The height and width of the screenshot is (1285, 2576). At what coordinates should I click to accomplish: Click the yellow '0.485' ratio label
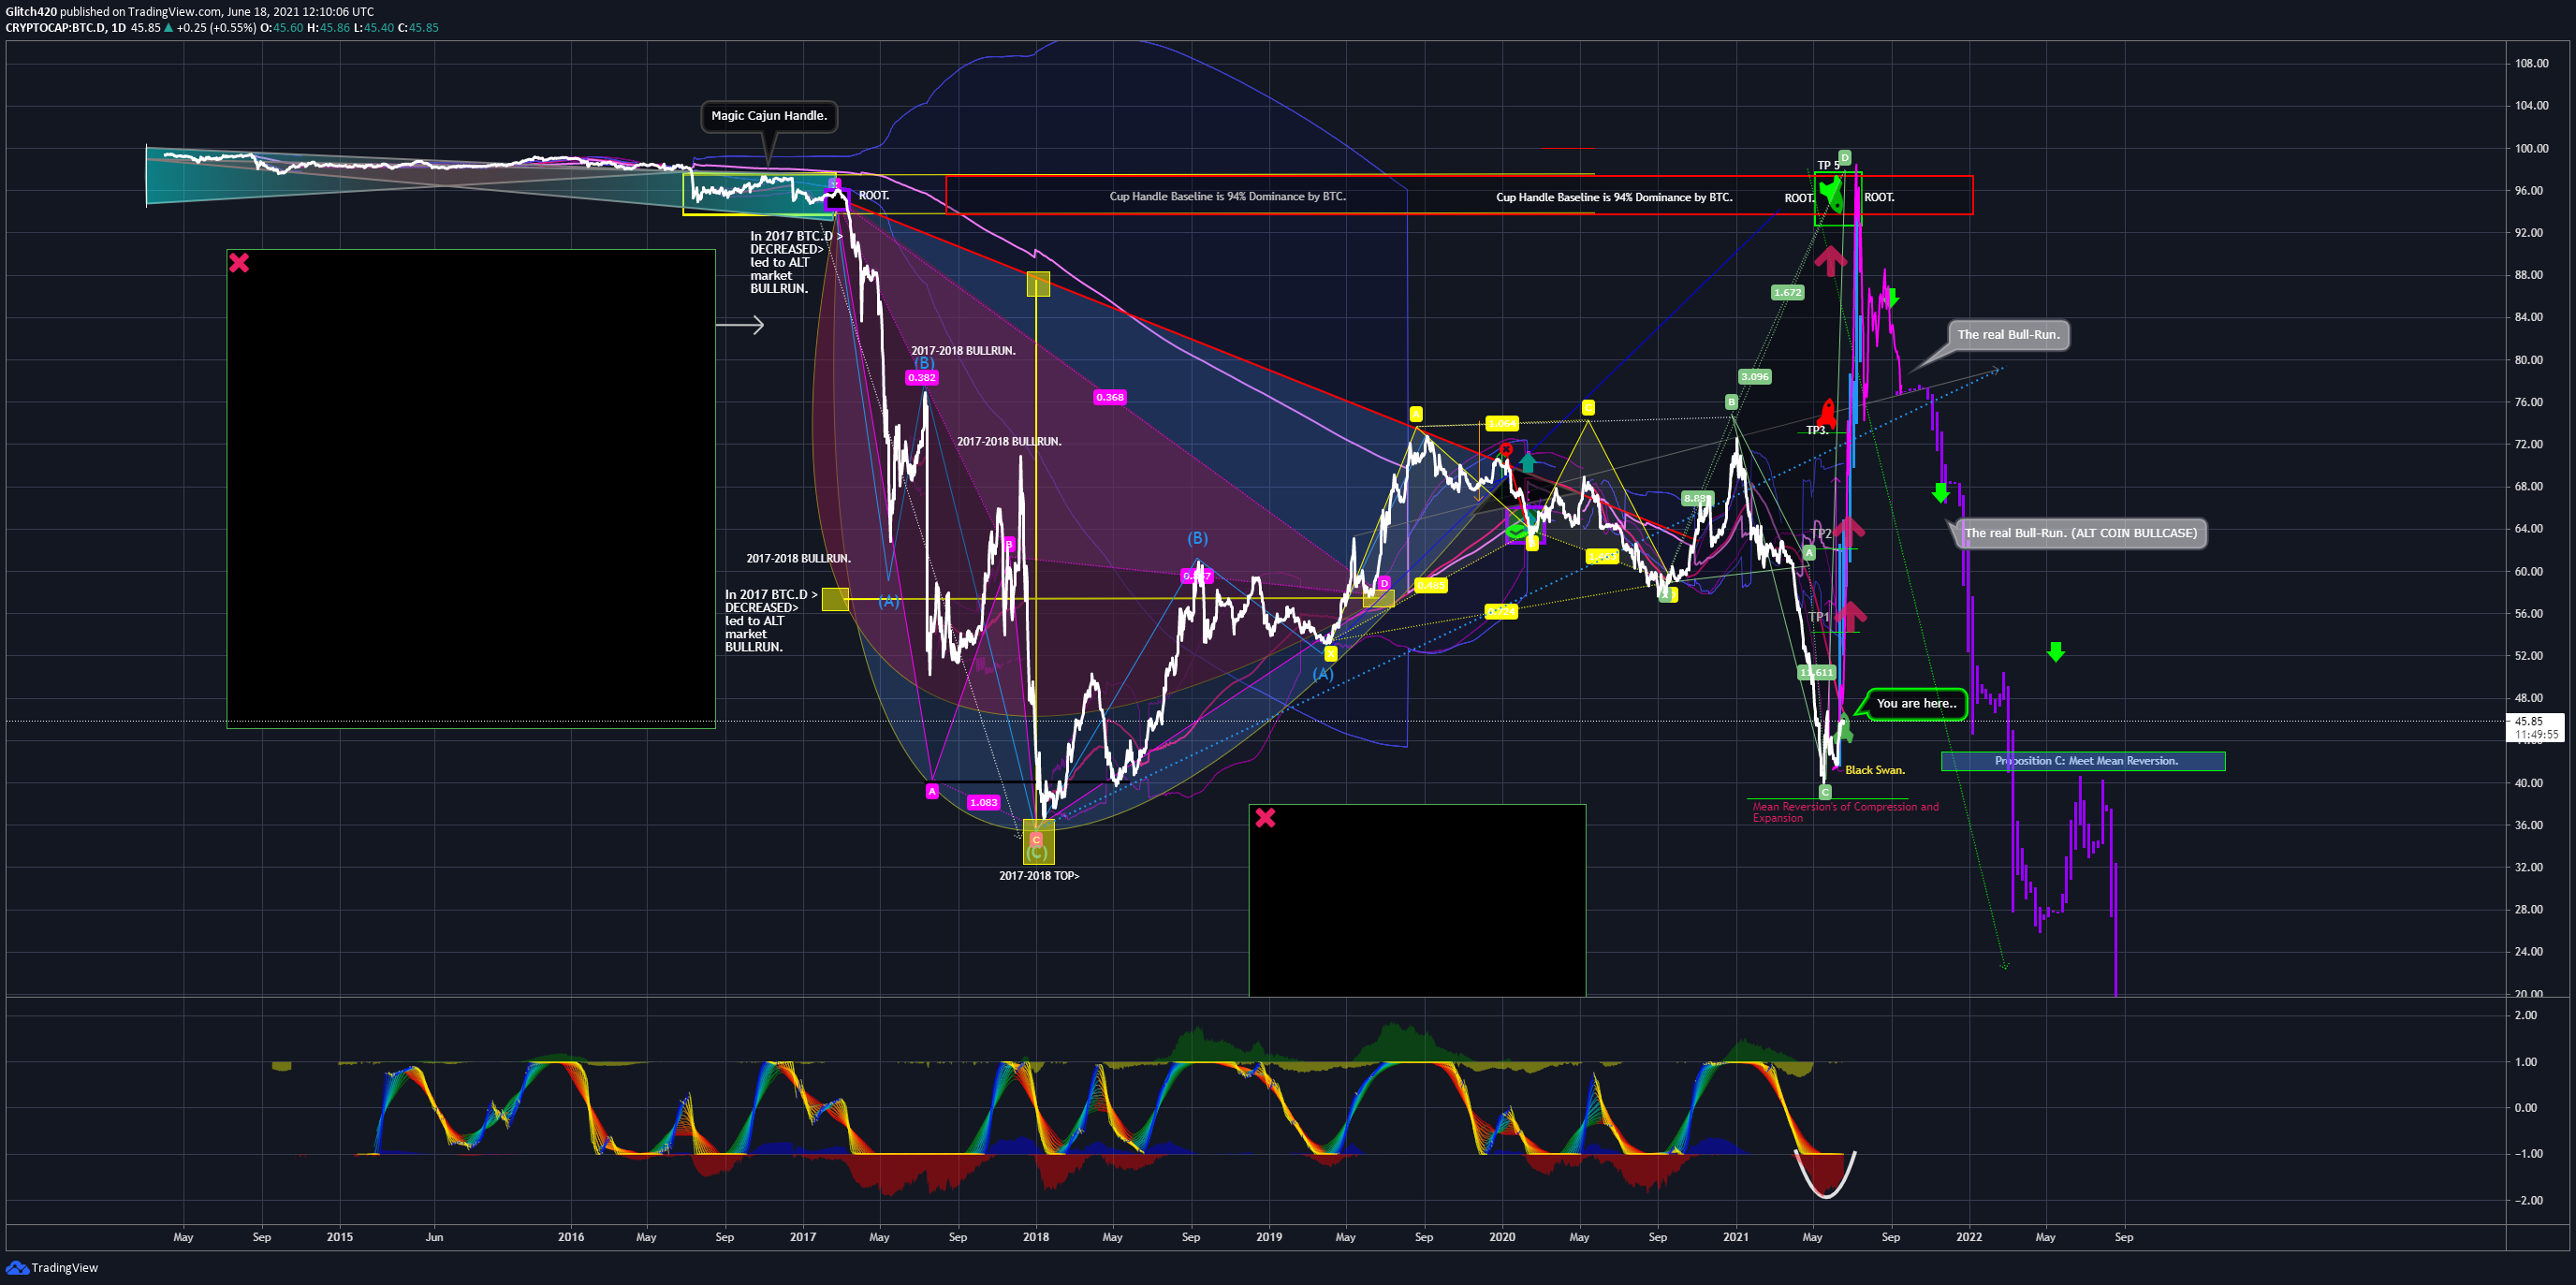point(1431,585)
